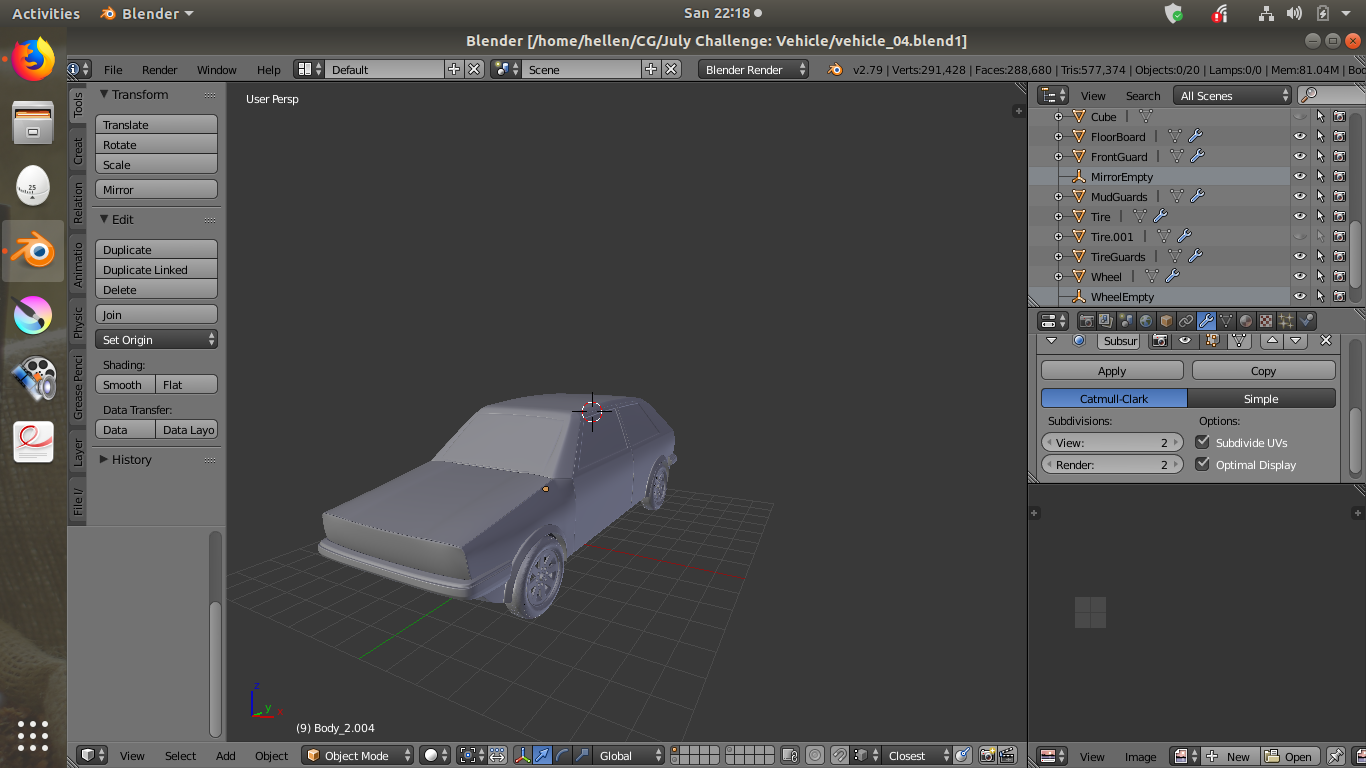Open the Render menu
This screenshot has height=768, width=1366.
coord(159,70)
